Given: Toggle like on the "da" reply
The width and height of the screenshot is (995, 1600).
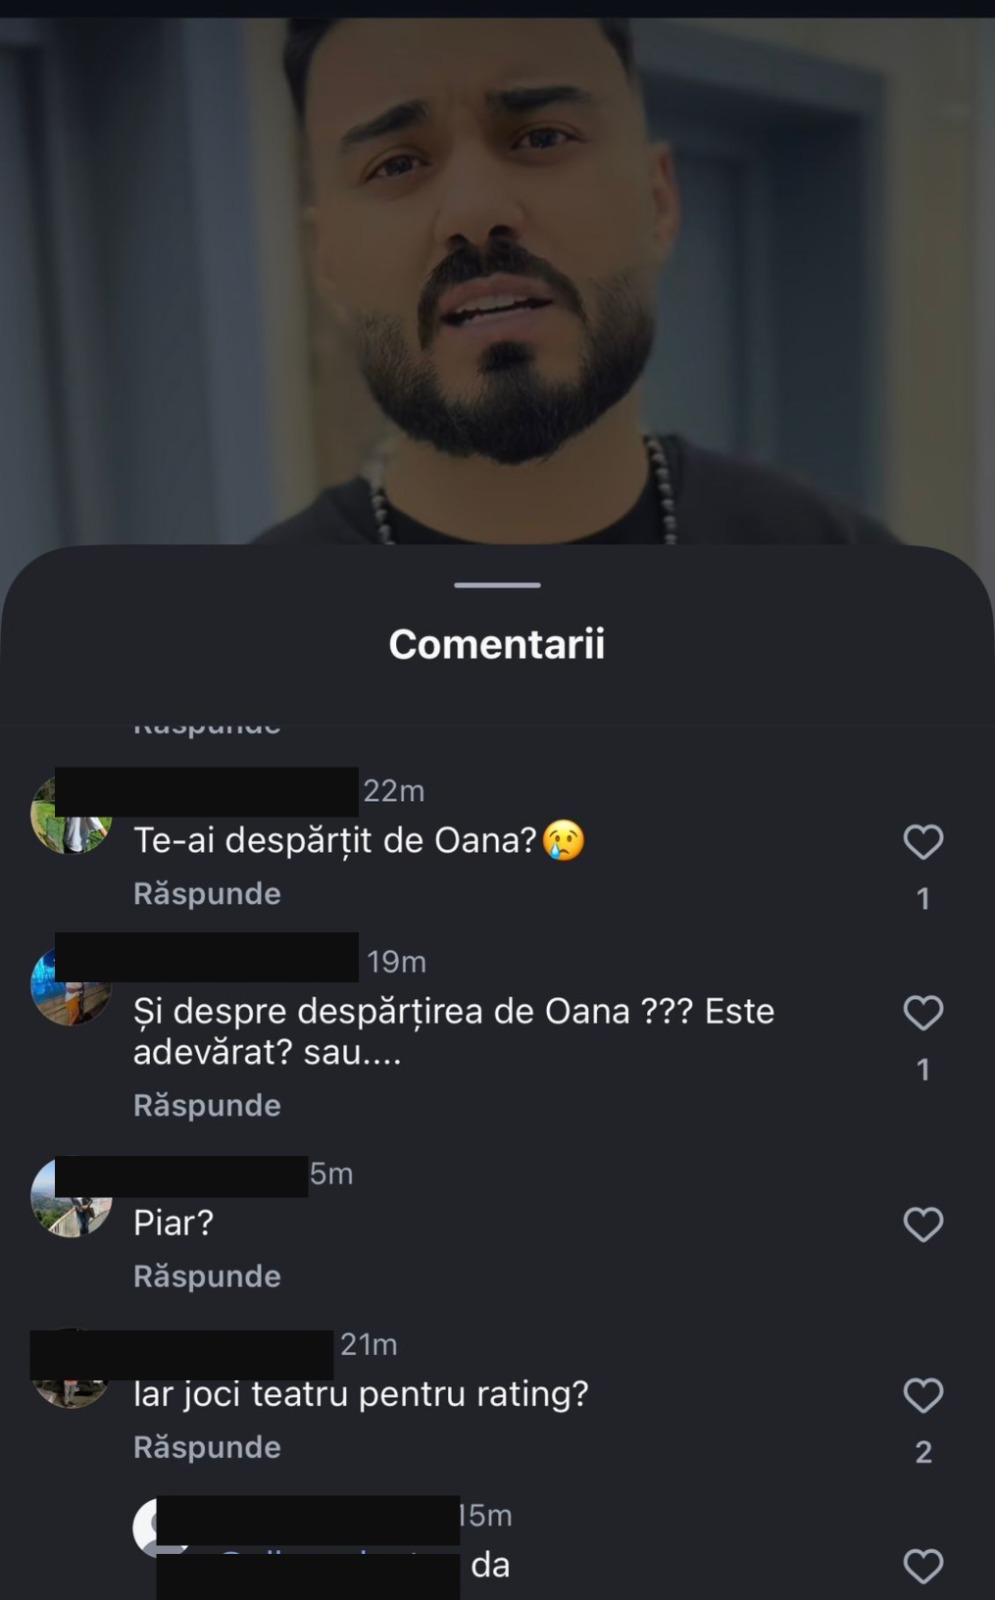Looking at the screenshot, I should 923,1566.
